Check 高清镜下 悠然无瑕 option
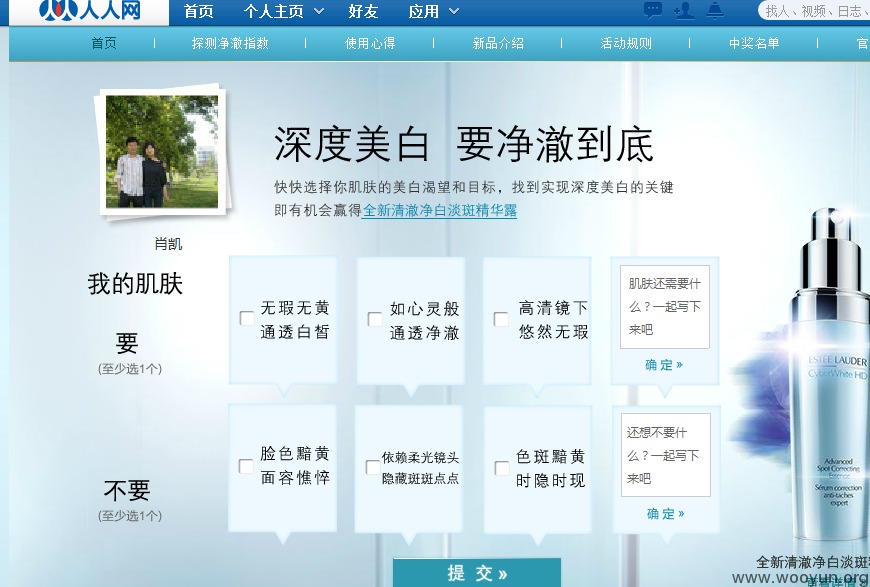 tap(500, 319)
